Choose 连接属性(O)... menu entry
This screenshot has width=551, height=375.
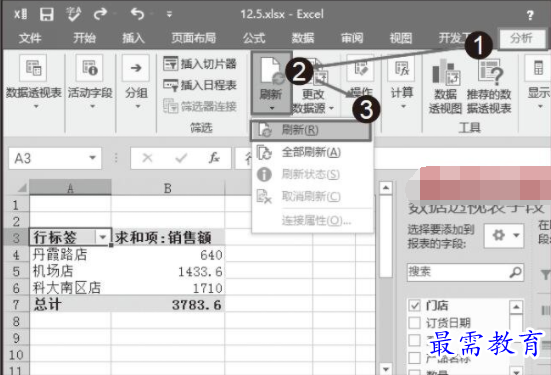tap(312, 221)
